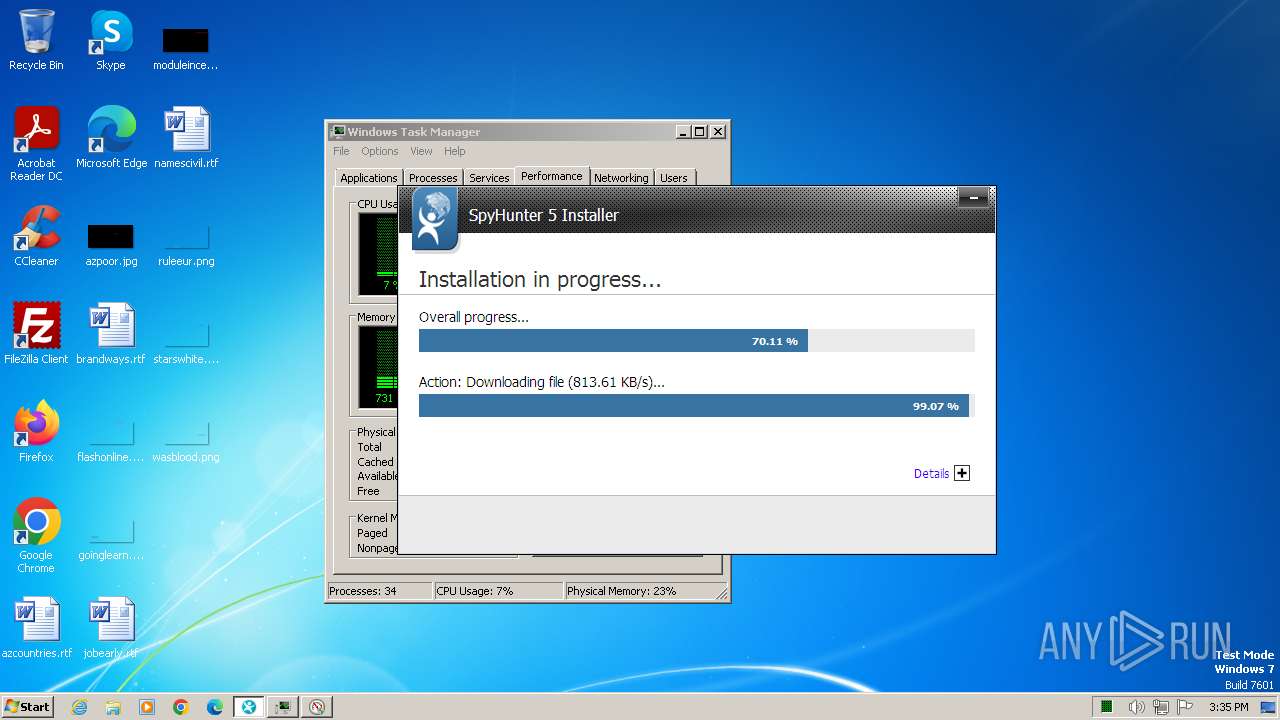The width and height of the screenshot is (1280, 720).
Task: Open the CCleaner desktop shortcut
Action: point(36,236)
